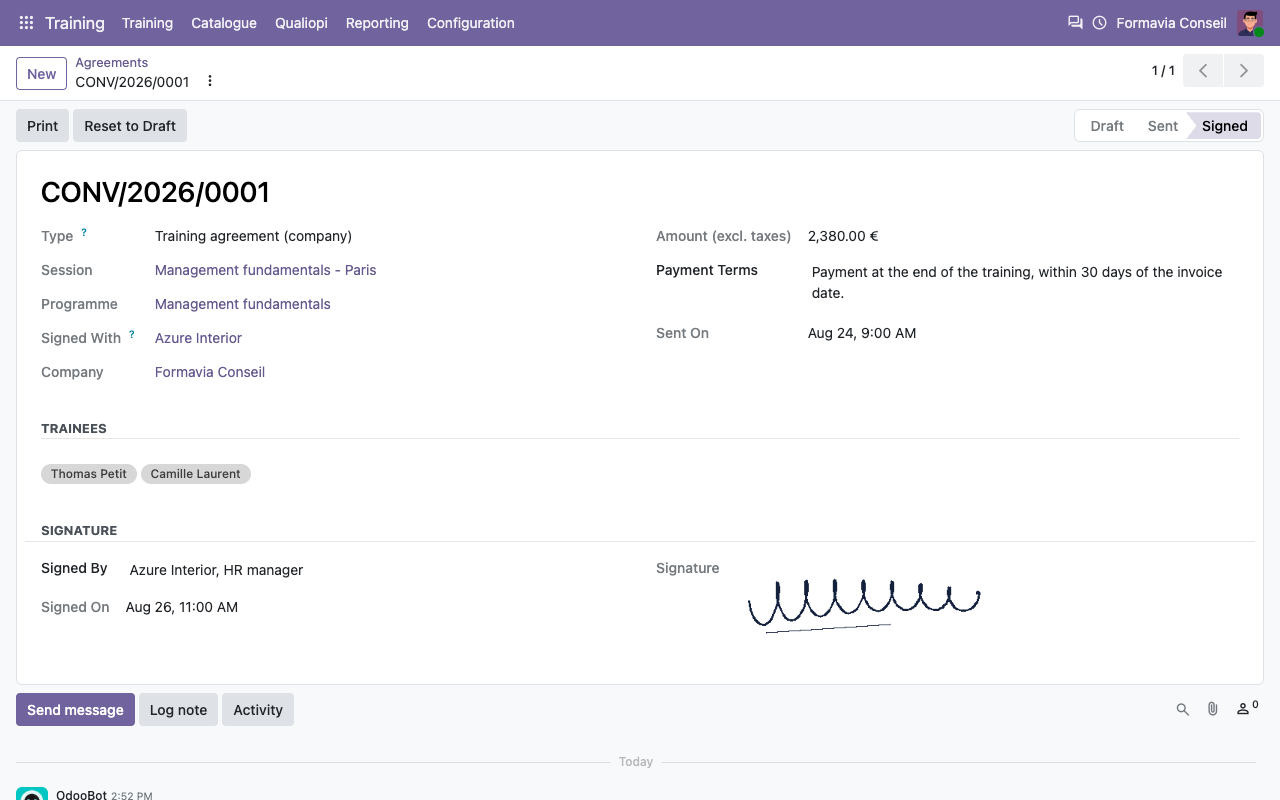The height and width of the screenshot is (800, 1280).
Task: Open Azure Interior partner link
Action: pos(198,338)
